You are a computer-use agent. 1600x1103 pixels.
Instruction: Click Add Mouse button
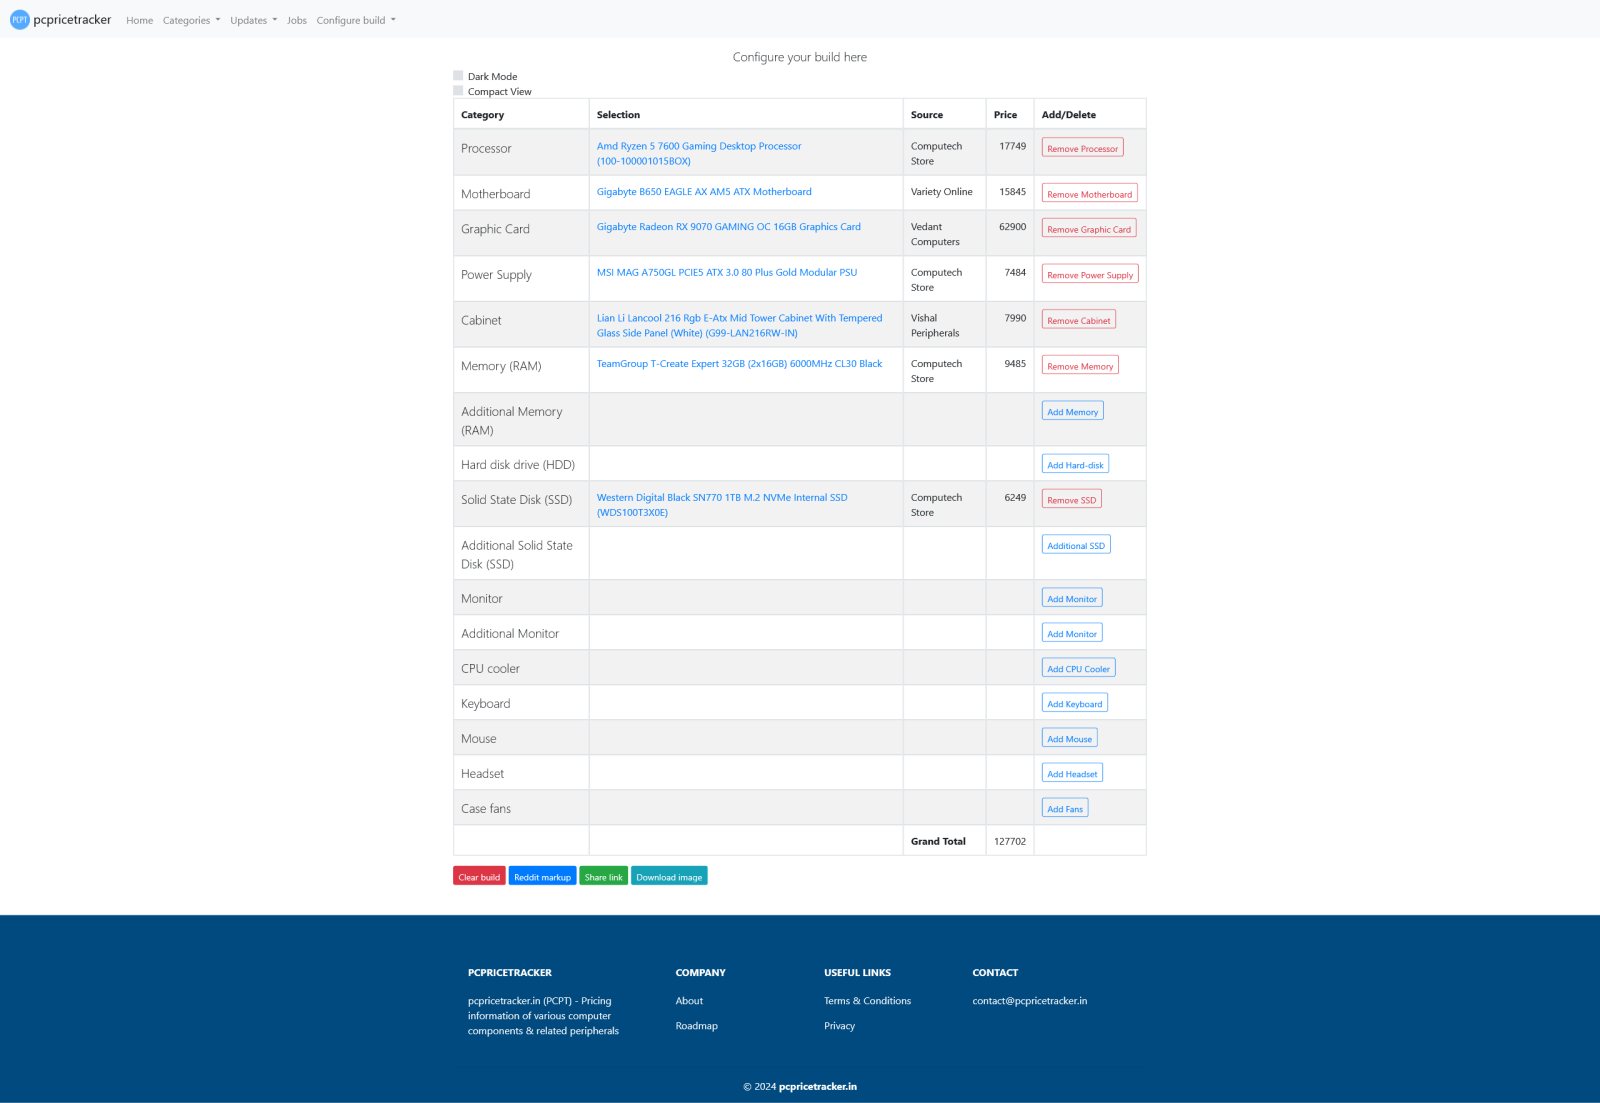click(x=1069, y=739)
